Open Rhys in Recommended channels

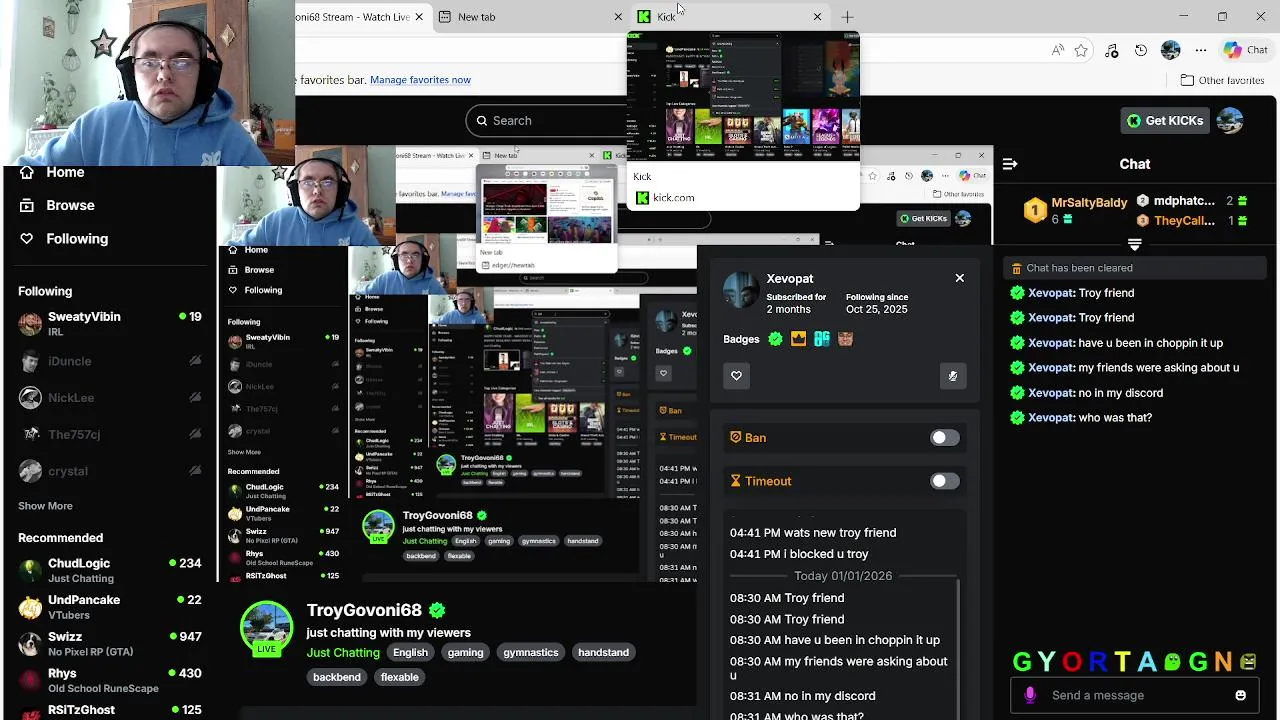[110, 680]
